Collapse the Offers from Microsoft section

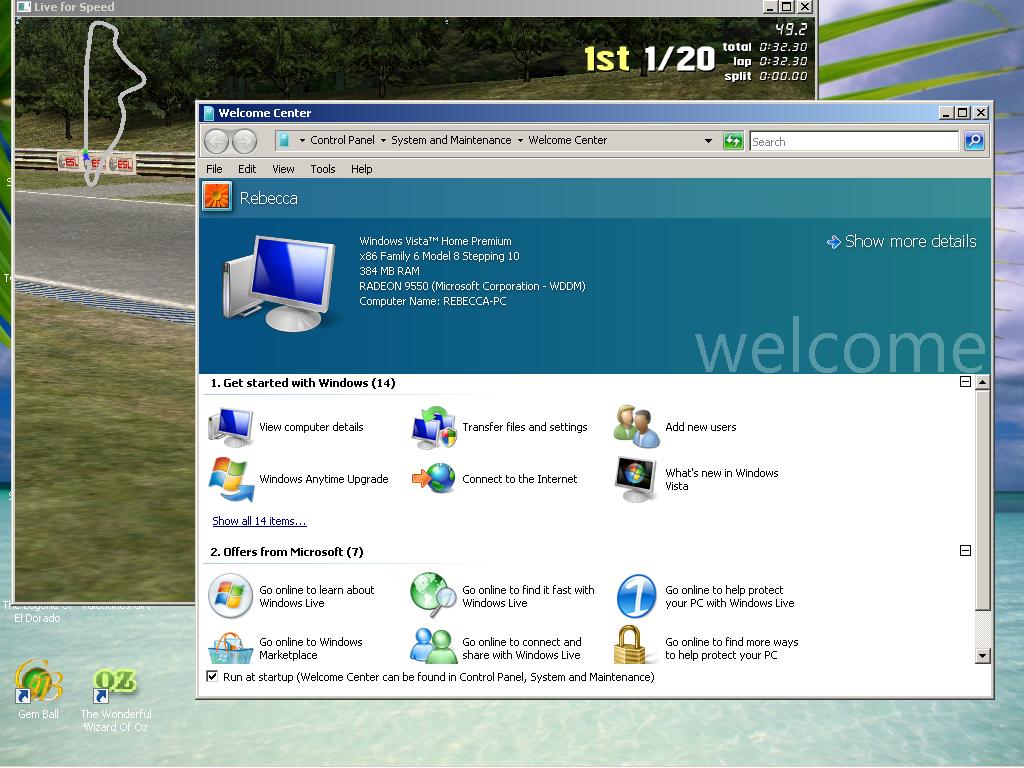point(965,551)
